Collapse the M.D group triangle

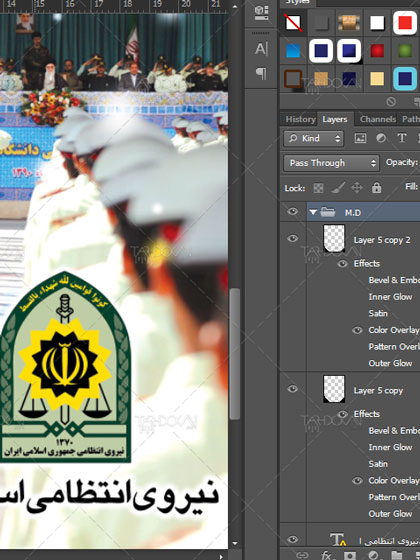point(313,212)
